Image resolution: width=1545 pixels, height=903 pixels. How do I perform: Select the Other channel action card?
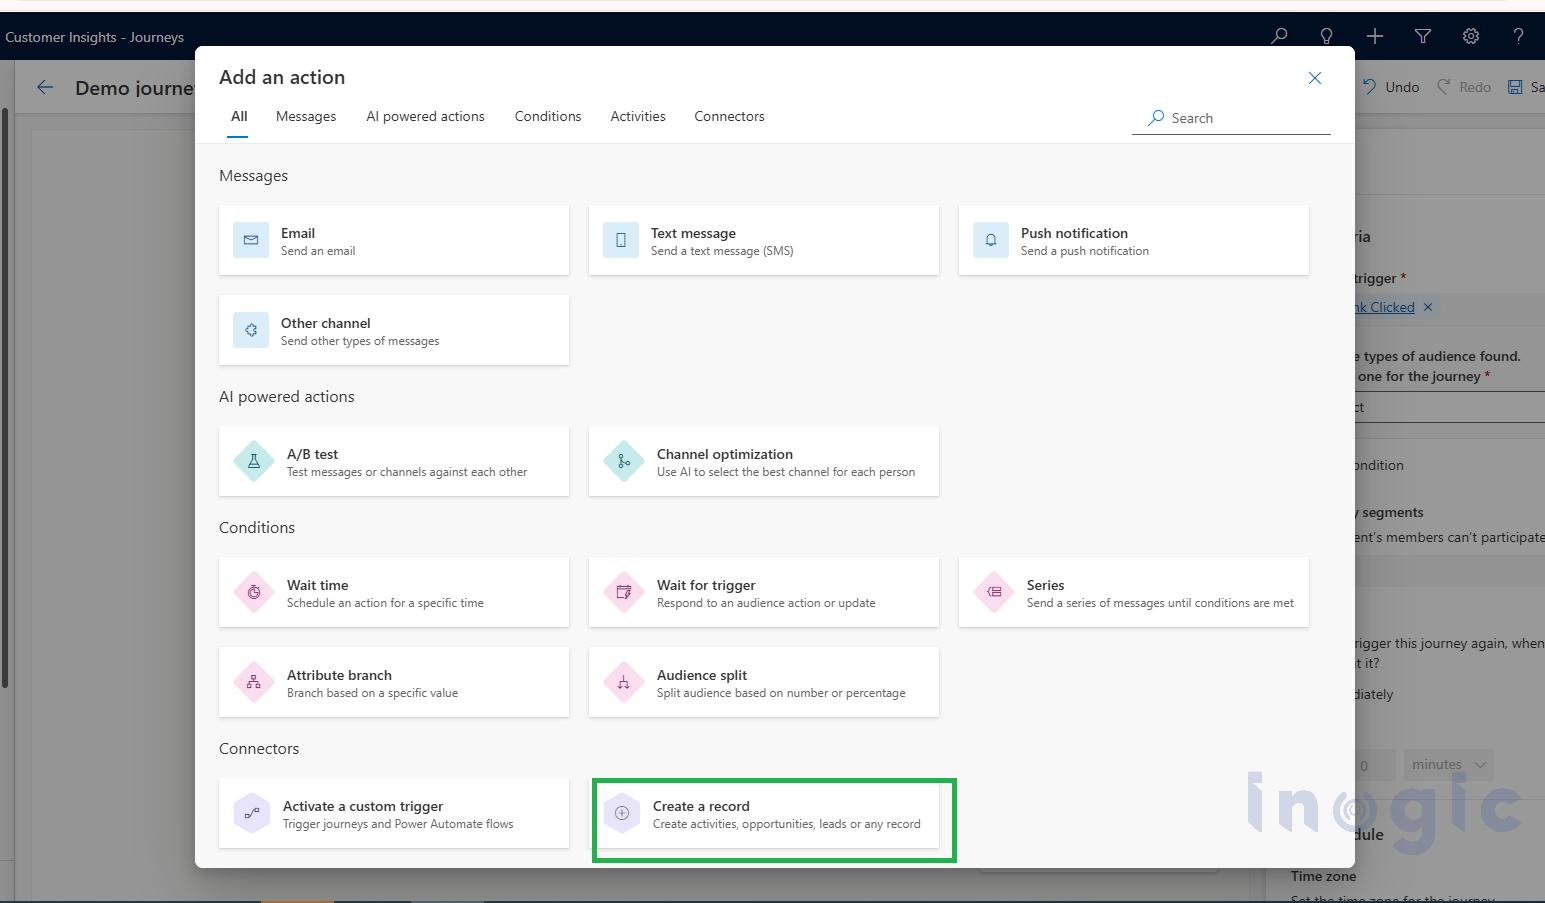(x=394, y=330)
